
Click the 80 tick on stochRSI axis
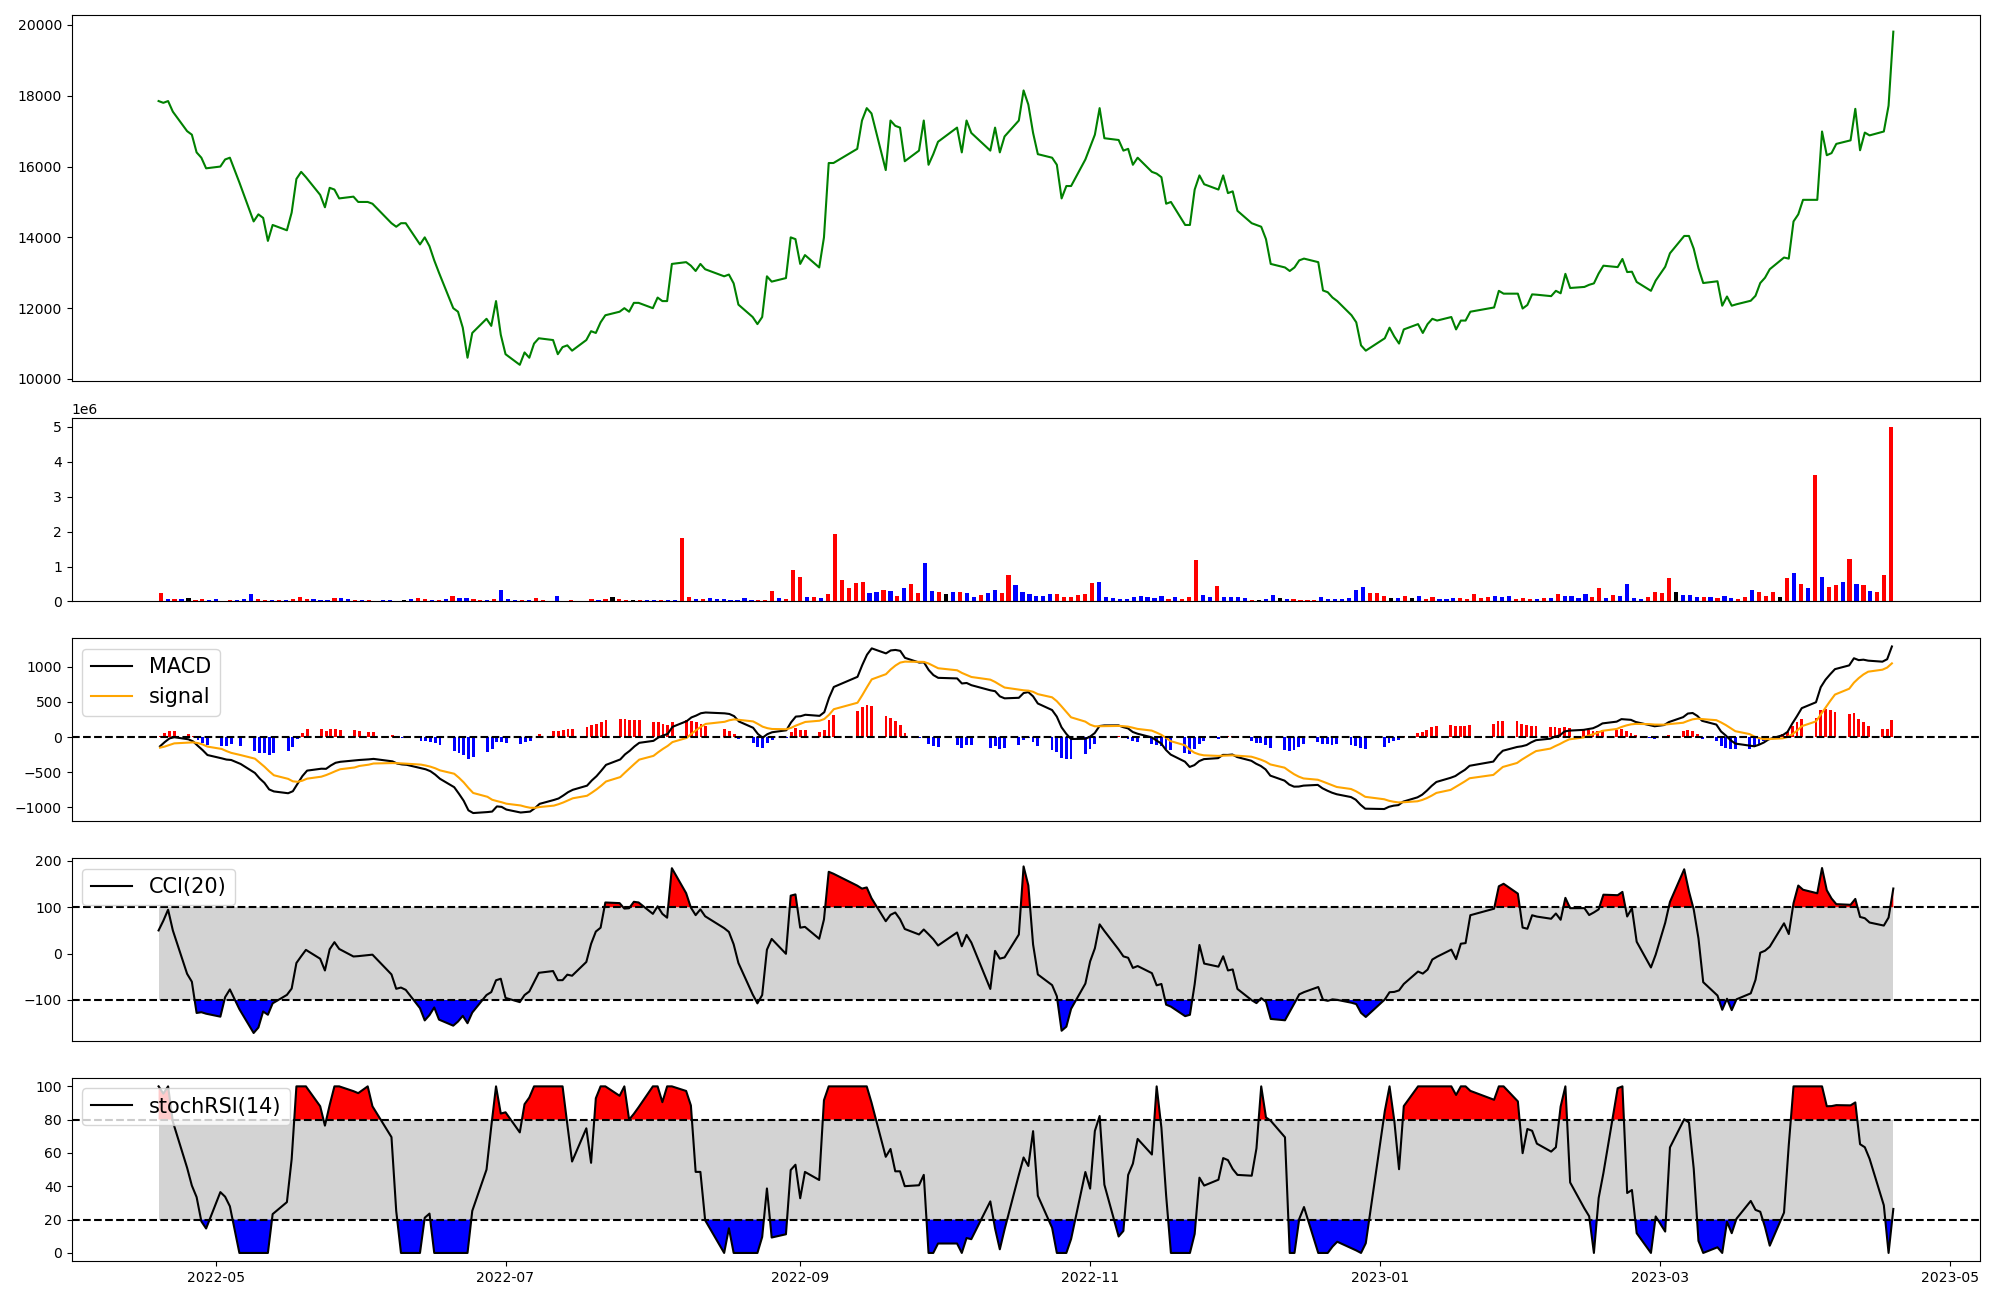[53, 1120]
